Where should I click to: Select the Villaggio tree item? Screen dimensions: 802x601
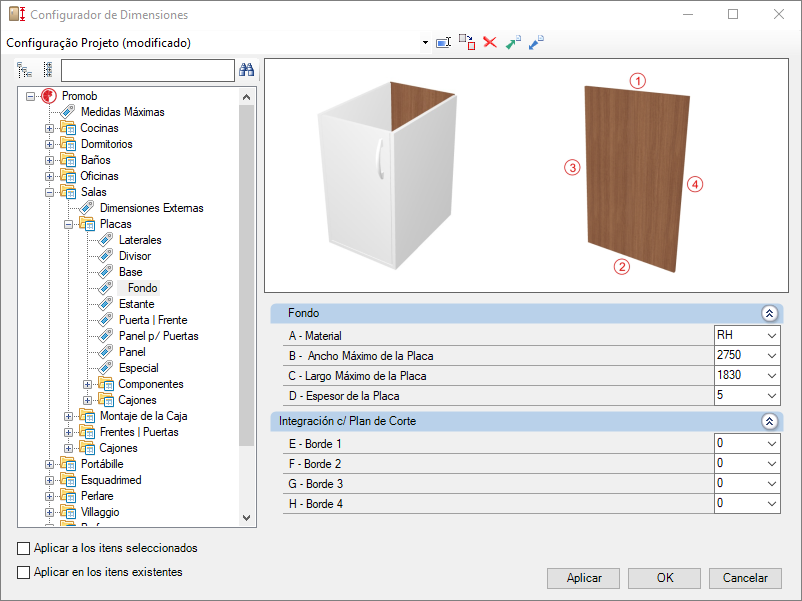tap(100, 512)
